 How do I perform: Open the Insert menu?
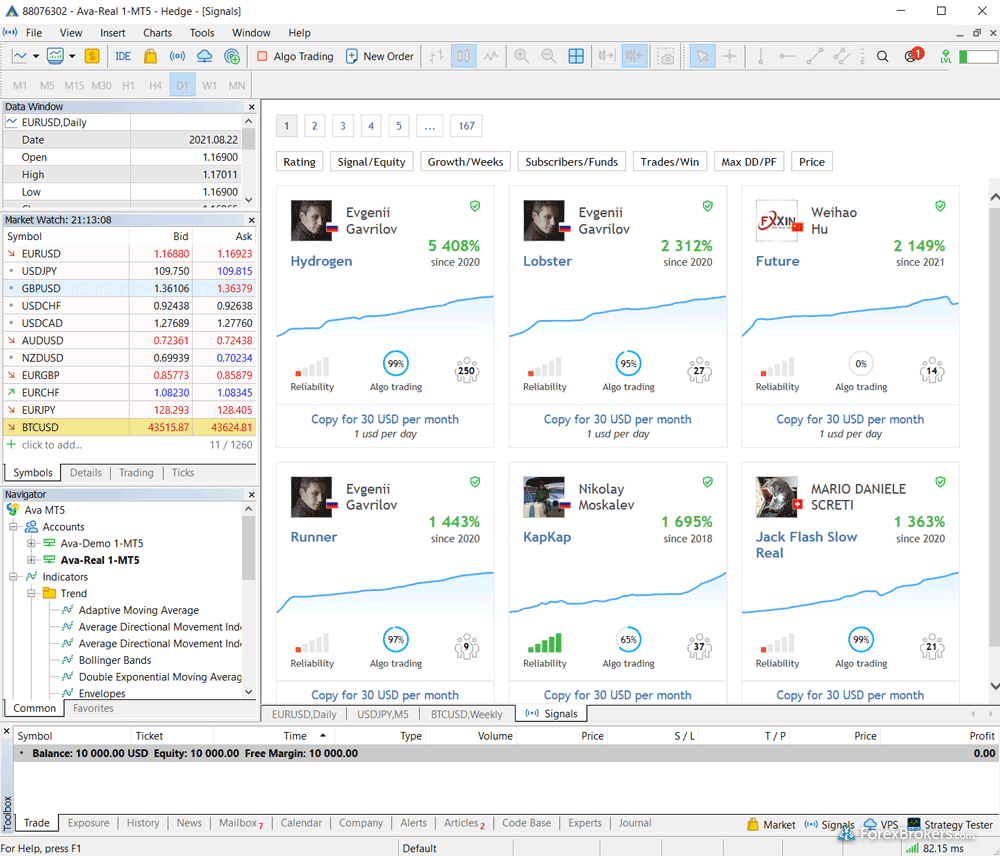click(x=112, y=33)
